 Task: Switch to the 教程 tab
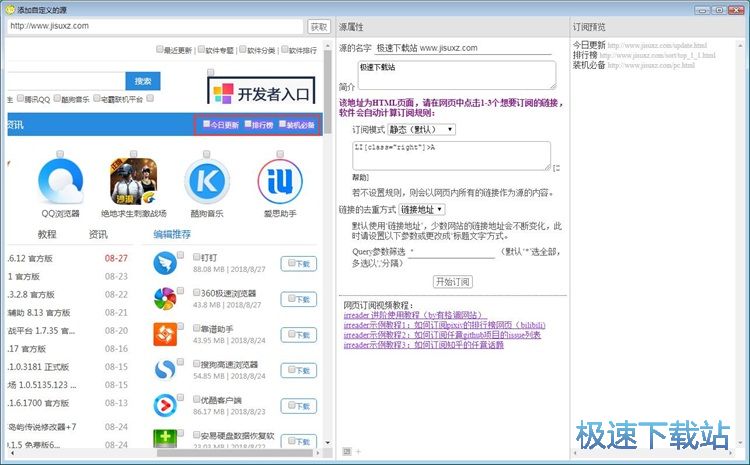coord(47,234)
